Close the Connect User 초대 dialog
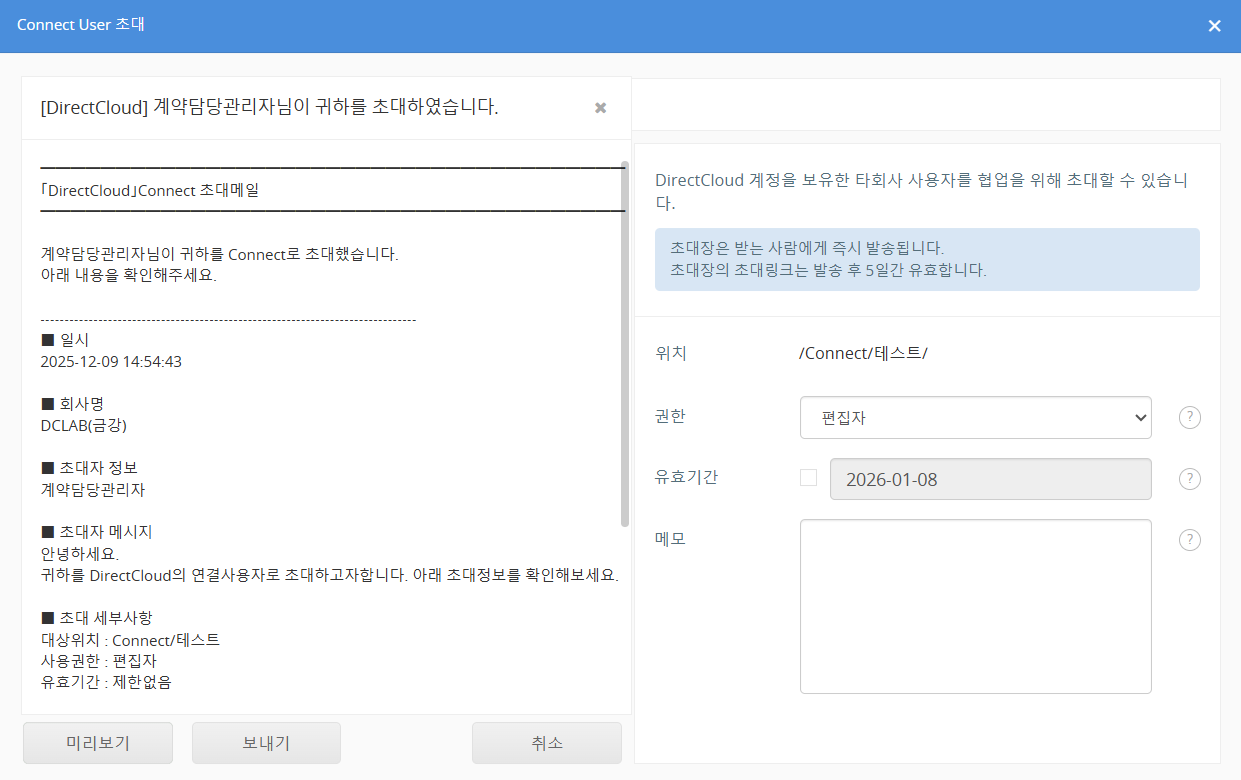Viewport: 1241px width, 780px height. pos(1214,26)
